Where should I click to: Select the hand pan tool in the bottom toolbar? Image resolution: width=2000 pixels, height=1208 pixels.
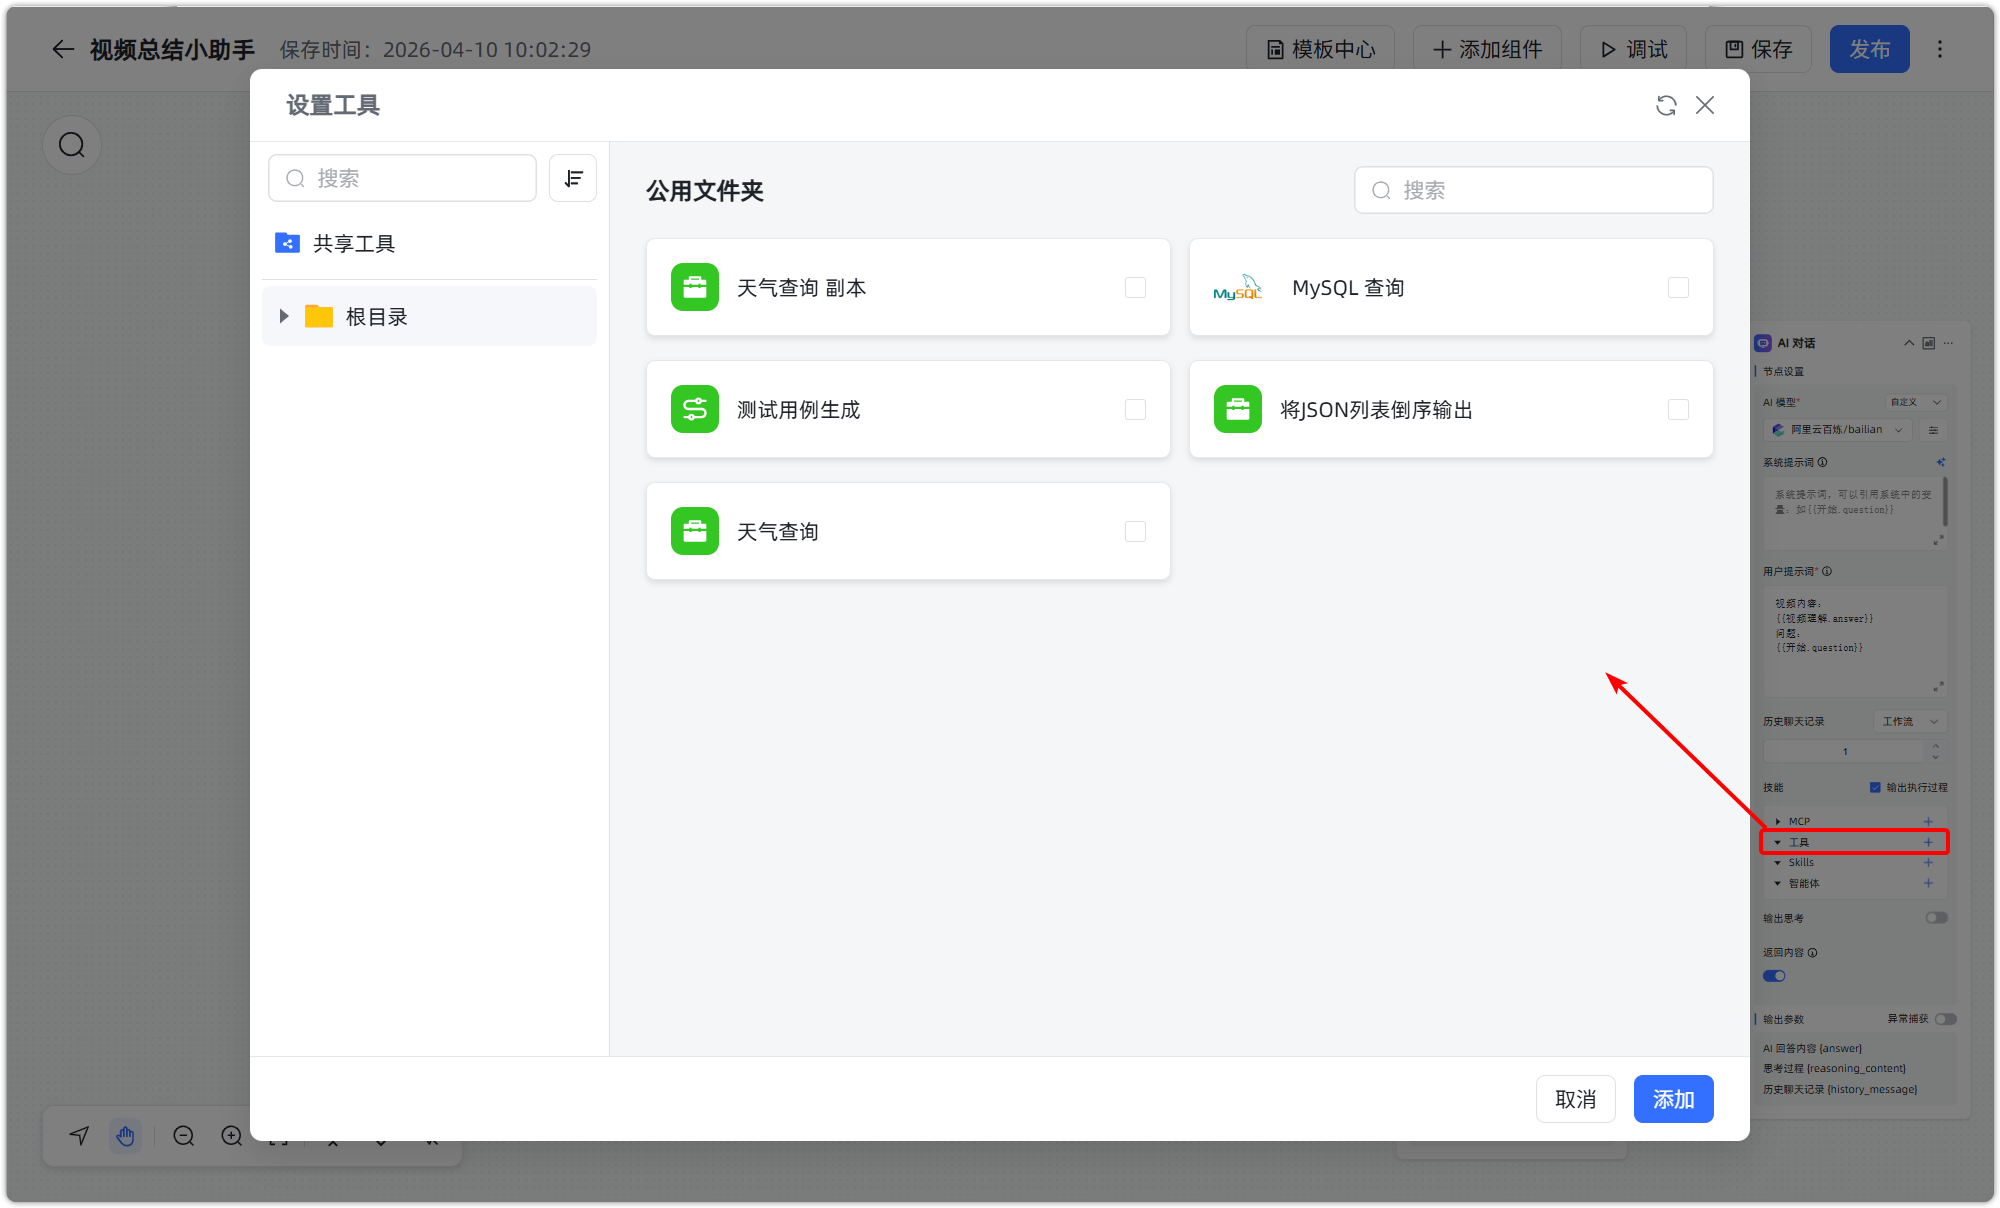click(125, 1135)
